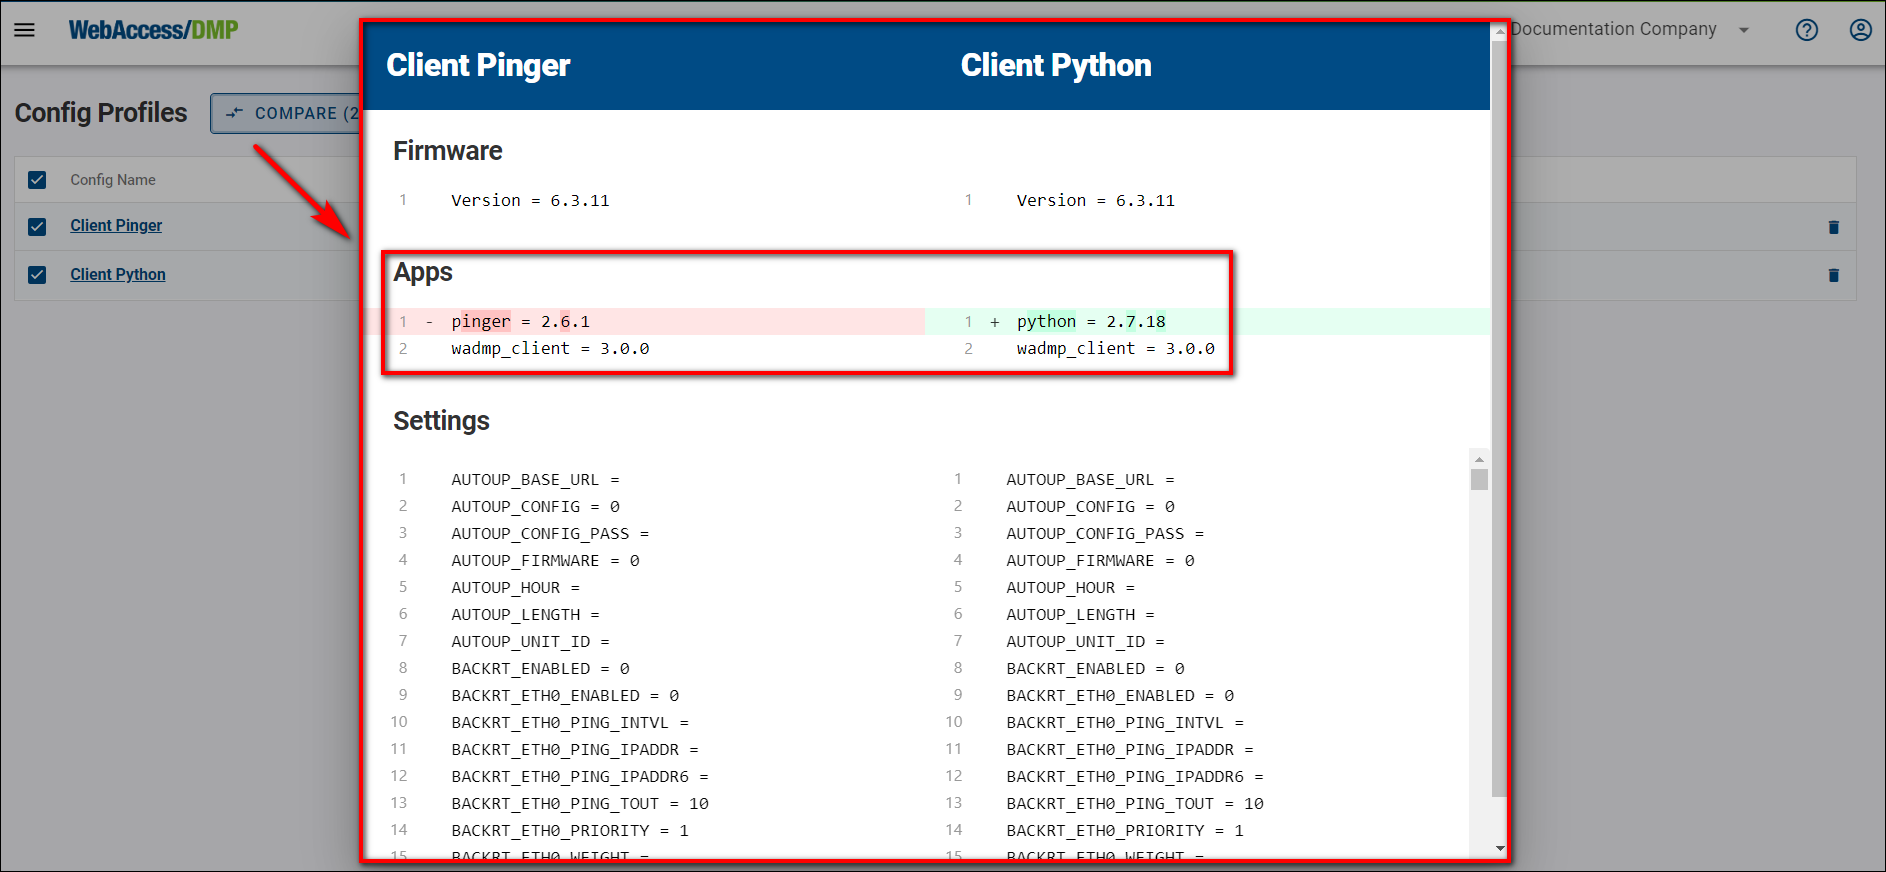This screenshot has height=872, width=1886.
Task: Click the Config Name column header
Action: pyautogui.click(x=113, y=180)
